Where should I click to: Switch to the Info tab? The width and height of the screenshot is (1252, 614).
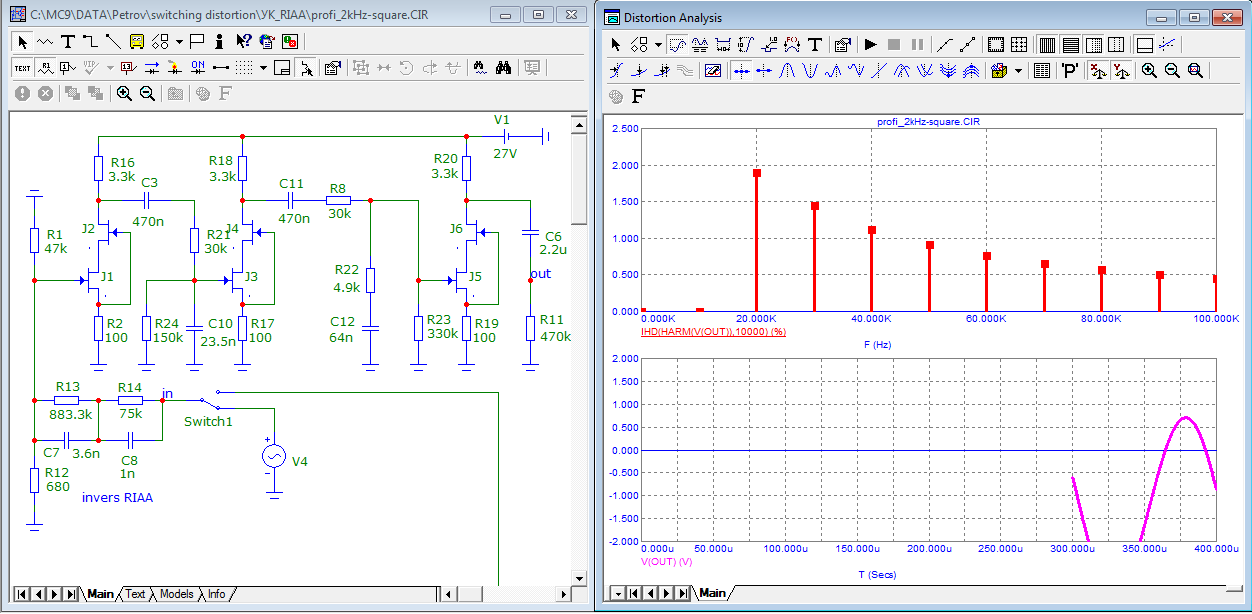216,594
